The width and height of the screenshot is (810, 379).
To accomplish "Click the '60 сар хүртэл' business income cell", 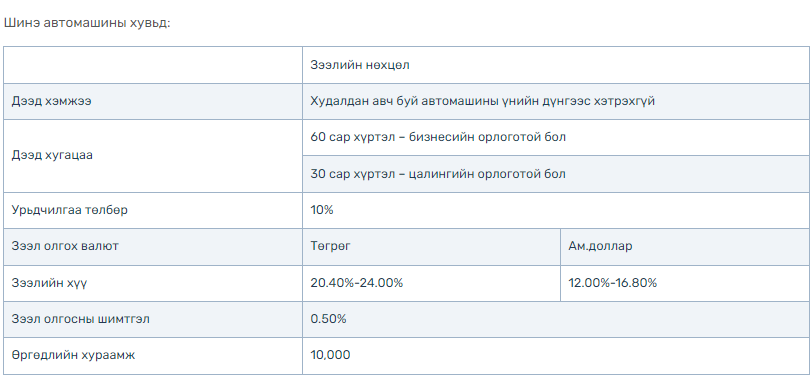I will click(x=556, y=137).
